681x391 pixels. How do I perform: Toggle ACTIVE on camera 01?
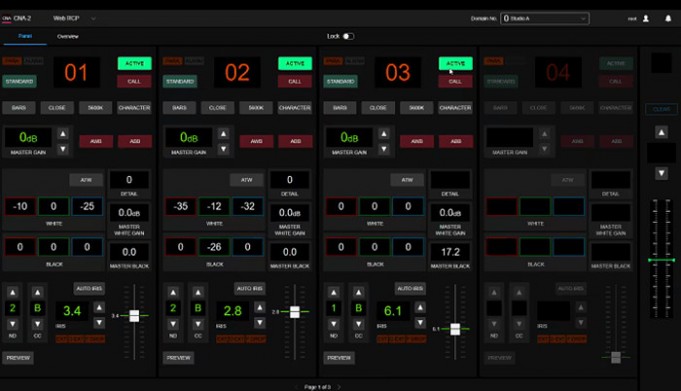(x=135, y=63)
